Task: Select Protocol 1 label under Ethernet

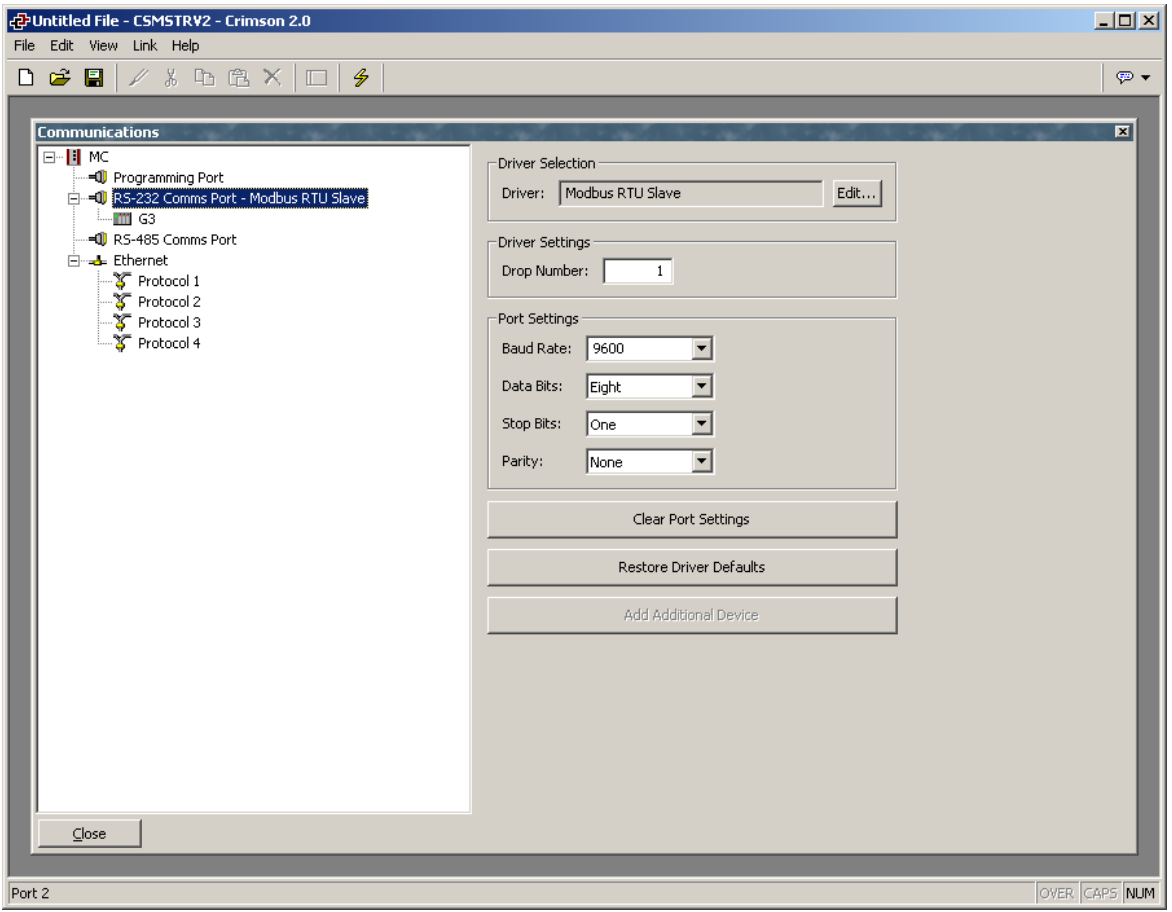Action: coord(169,281)
